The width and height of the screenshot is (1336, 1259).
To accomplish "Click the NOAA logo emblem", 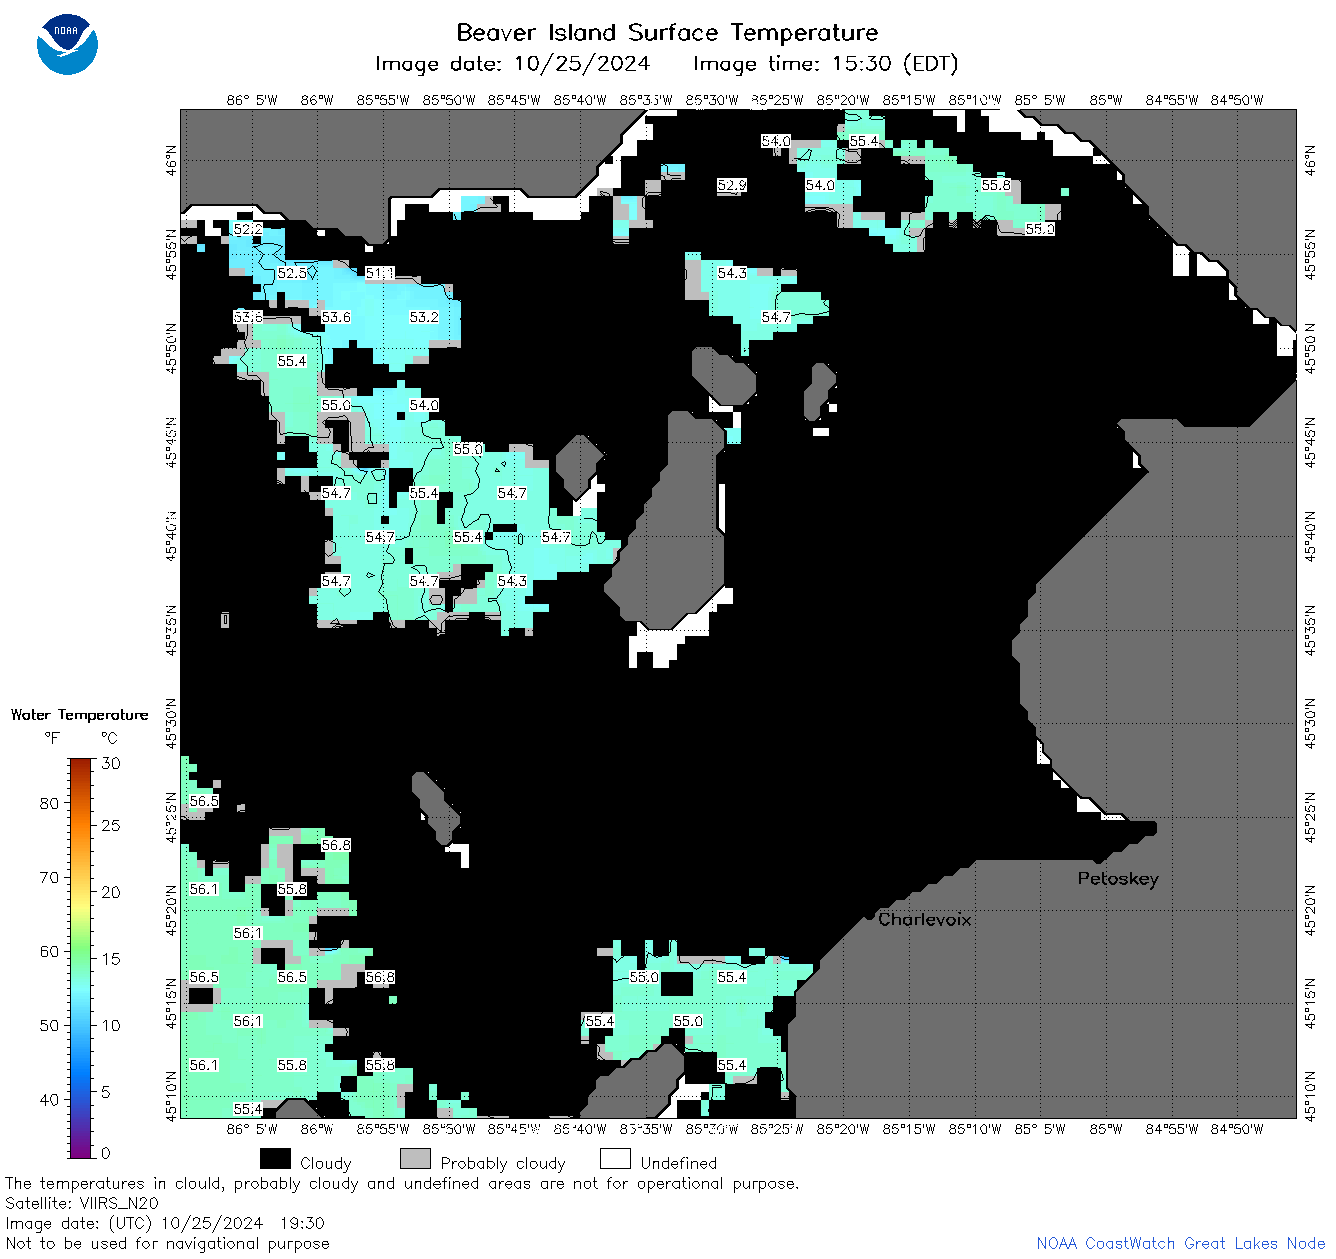I will pos(67,45).
